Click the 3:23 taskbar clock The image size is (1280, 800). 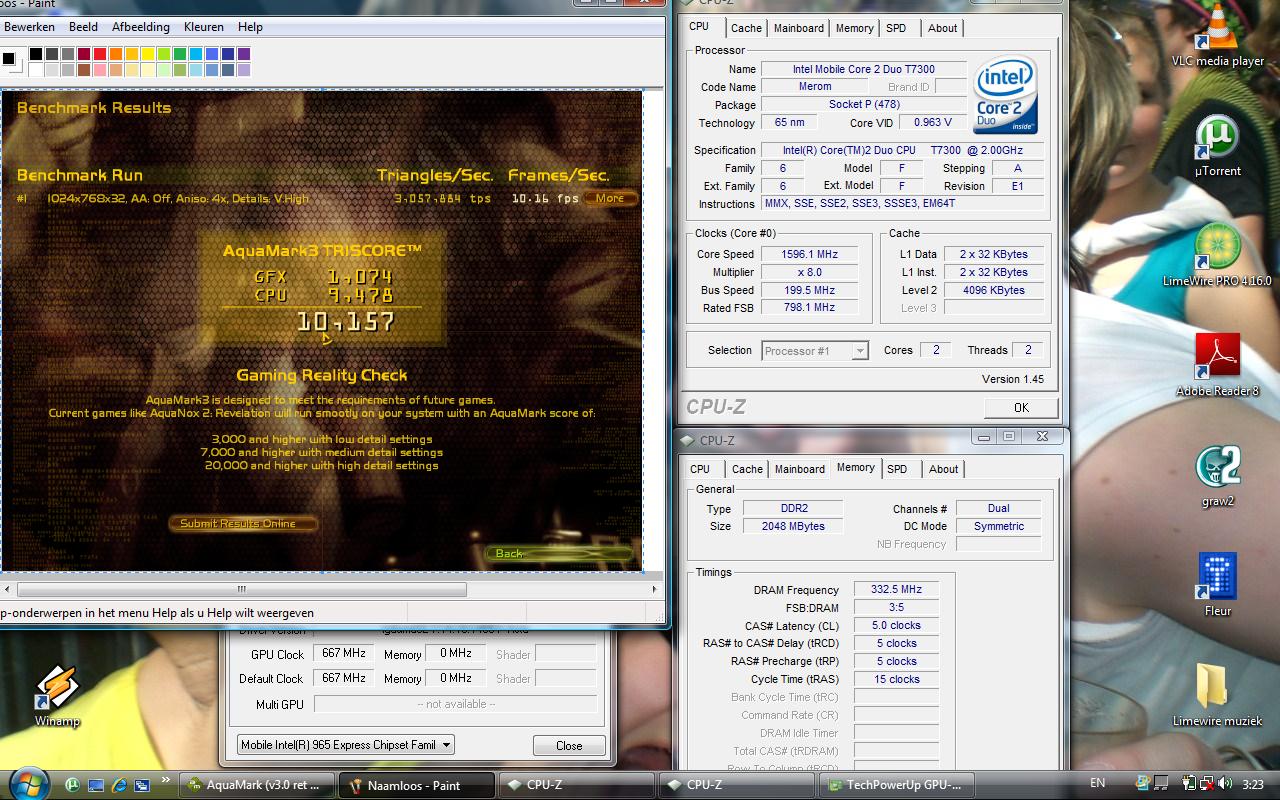point(1252,785)
